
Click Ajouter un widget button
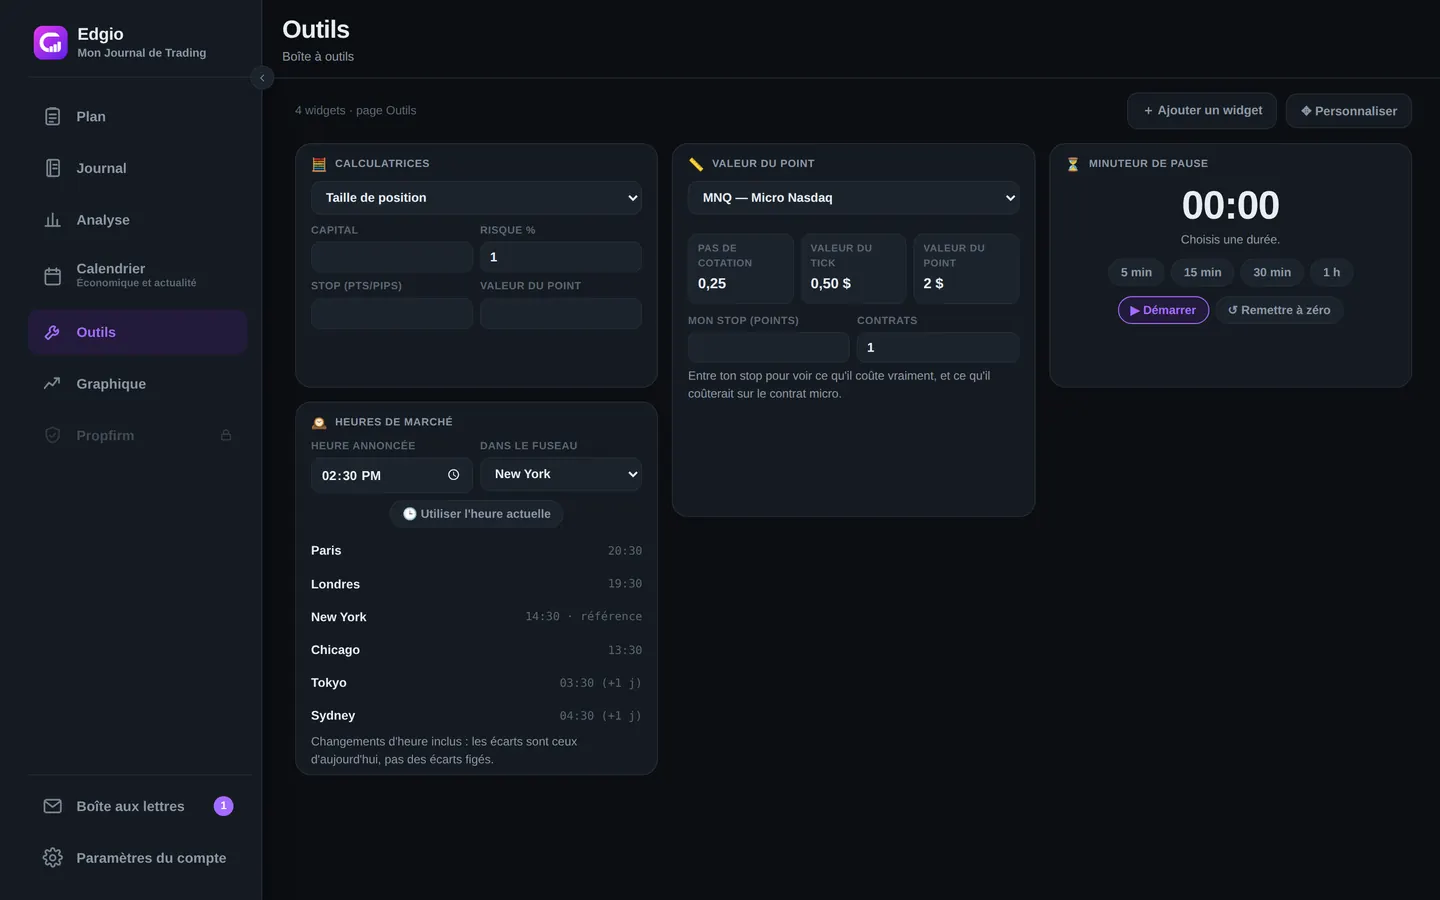(1202, 111)
